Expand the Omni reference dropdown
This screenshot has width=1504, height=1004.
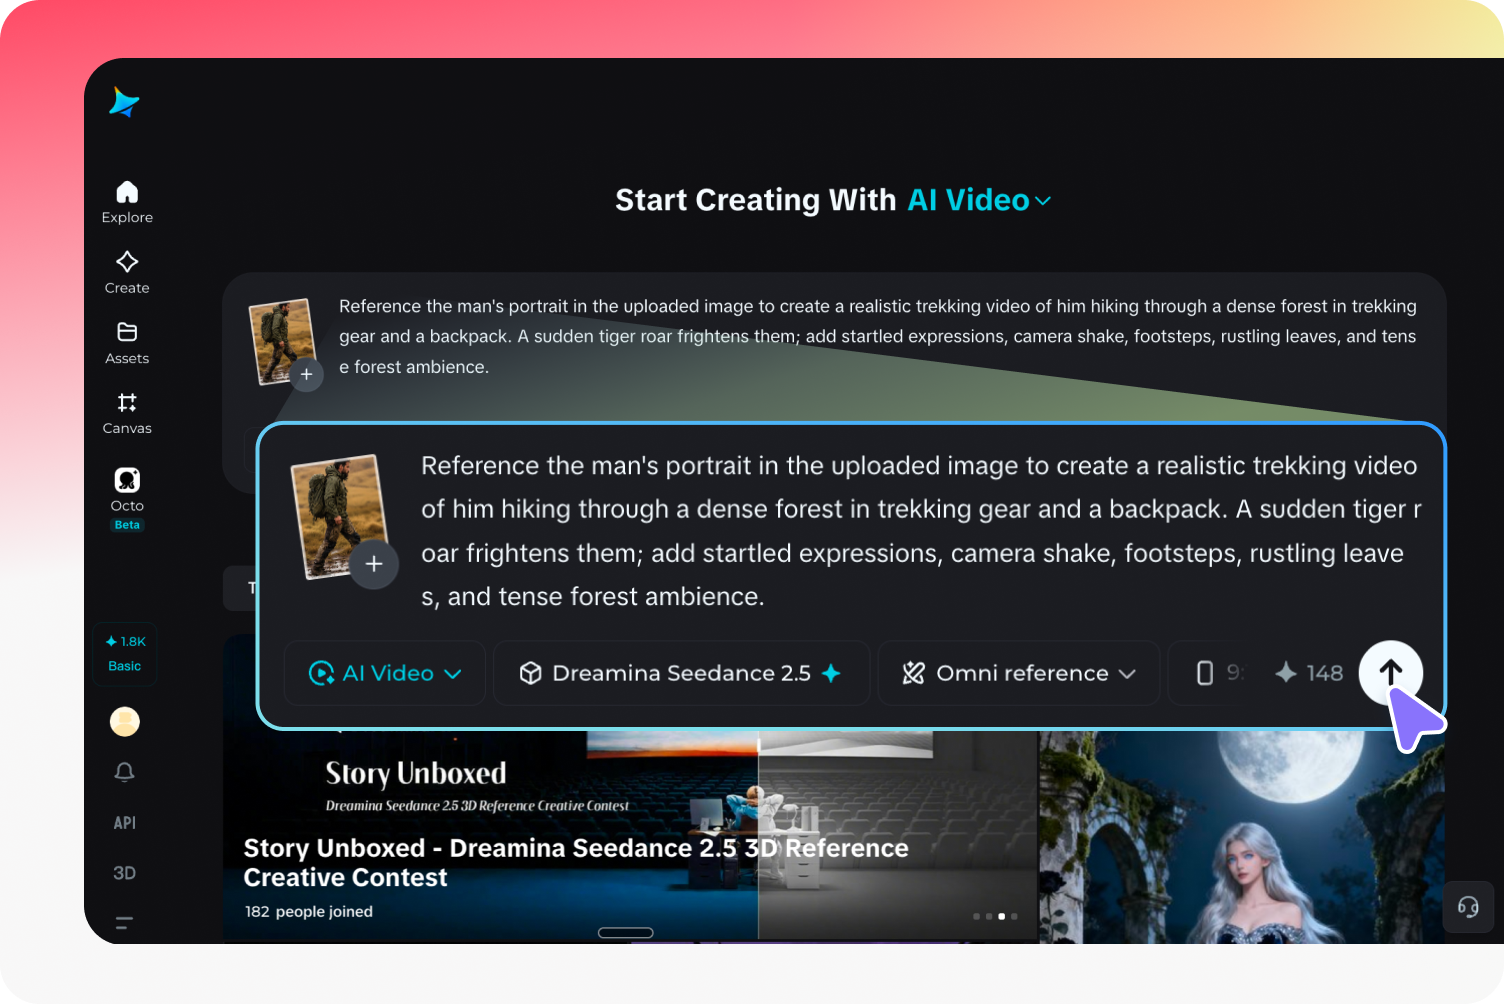point(1019,673)
